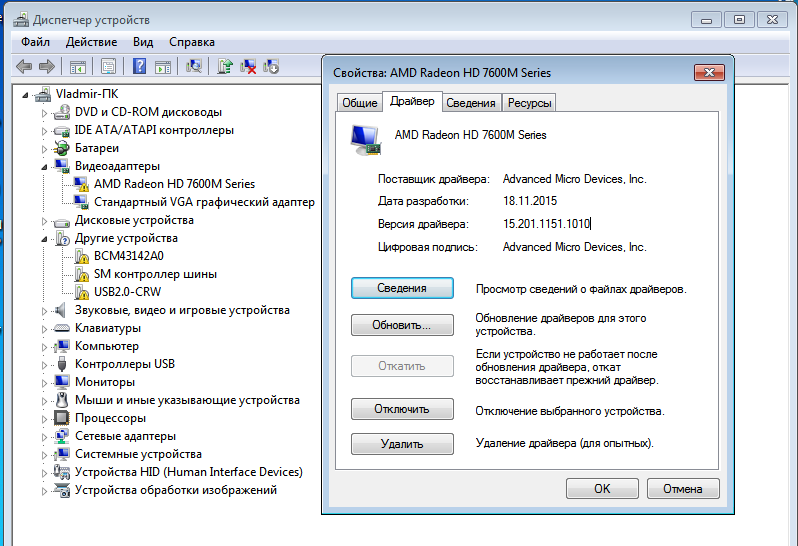Switch to the Сведения tab
The image size is (798, 546).
(x=471, y=103)
